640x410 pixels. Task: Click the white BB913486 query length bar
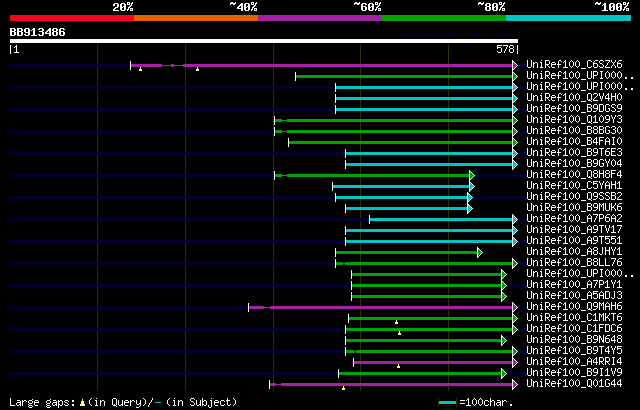[x=264, y=41]
